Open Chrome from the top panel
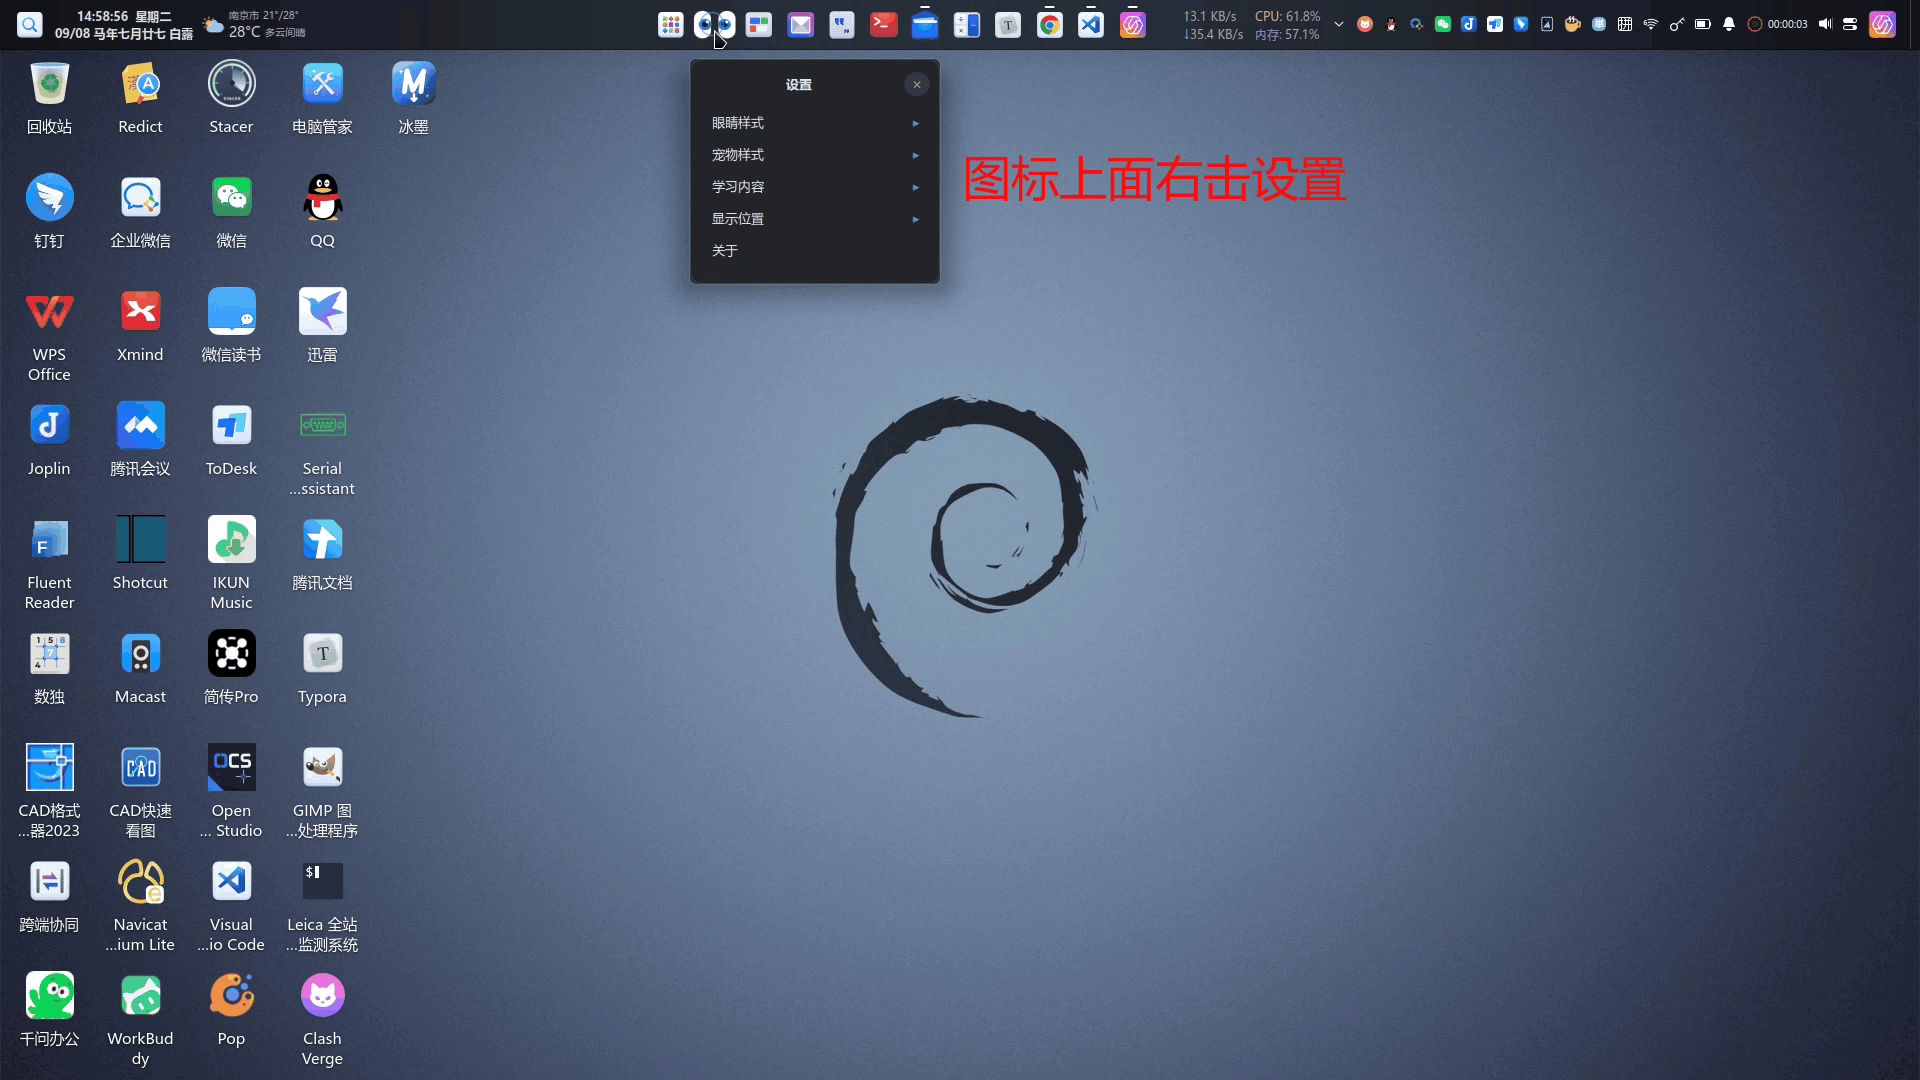This screenshot has width=1920, height=1080. [1050, 25]
